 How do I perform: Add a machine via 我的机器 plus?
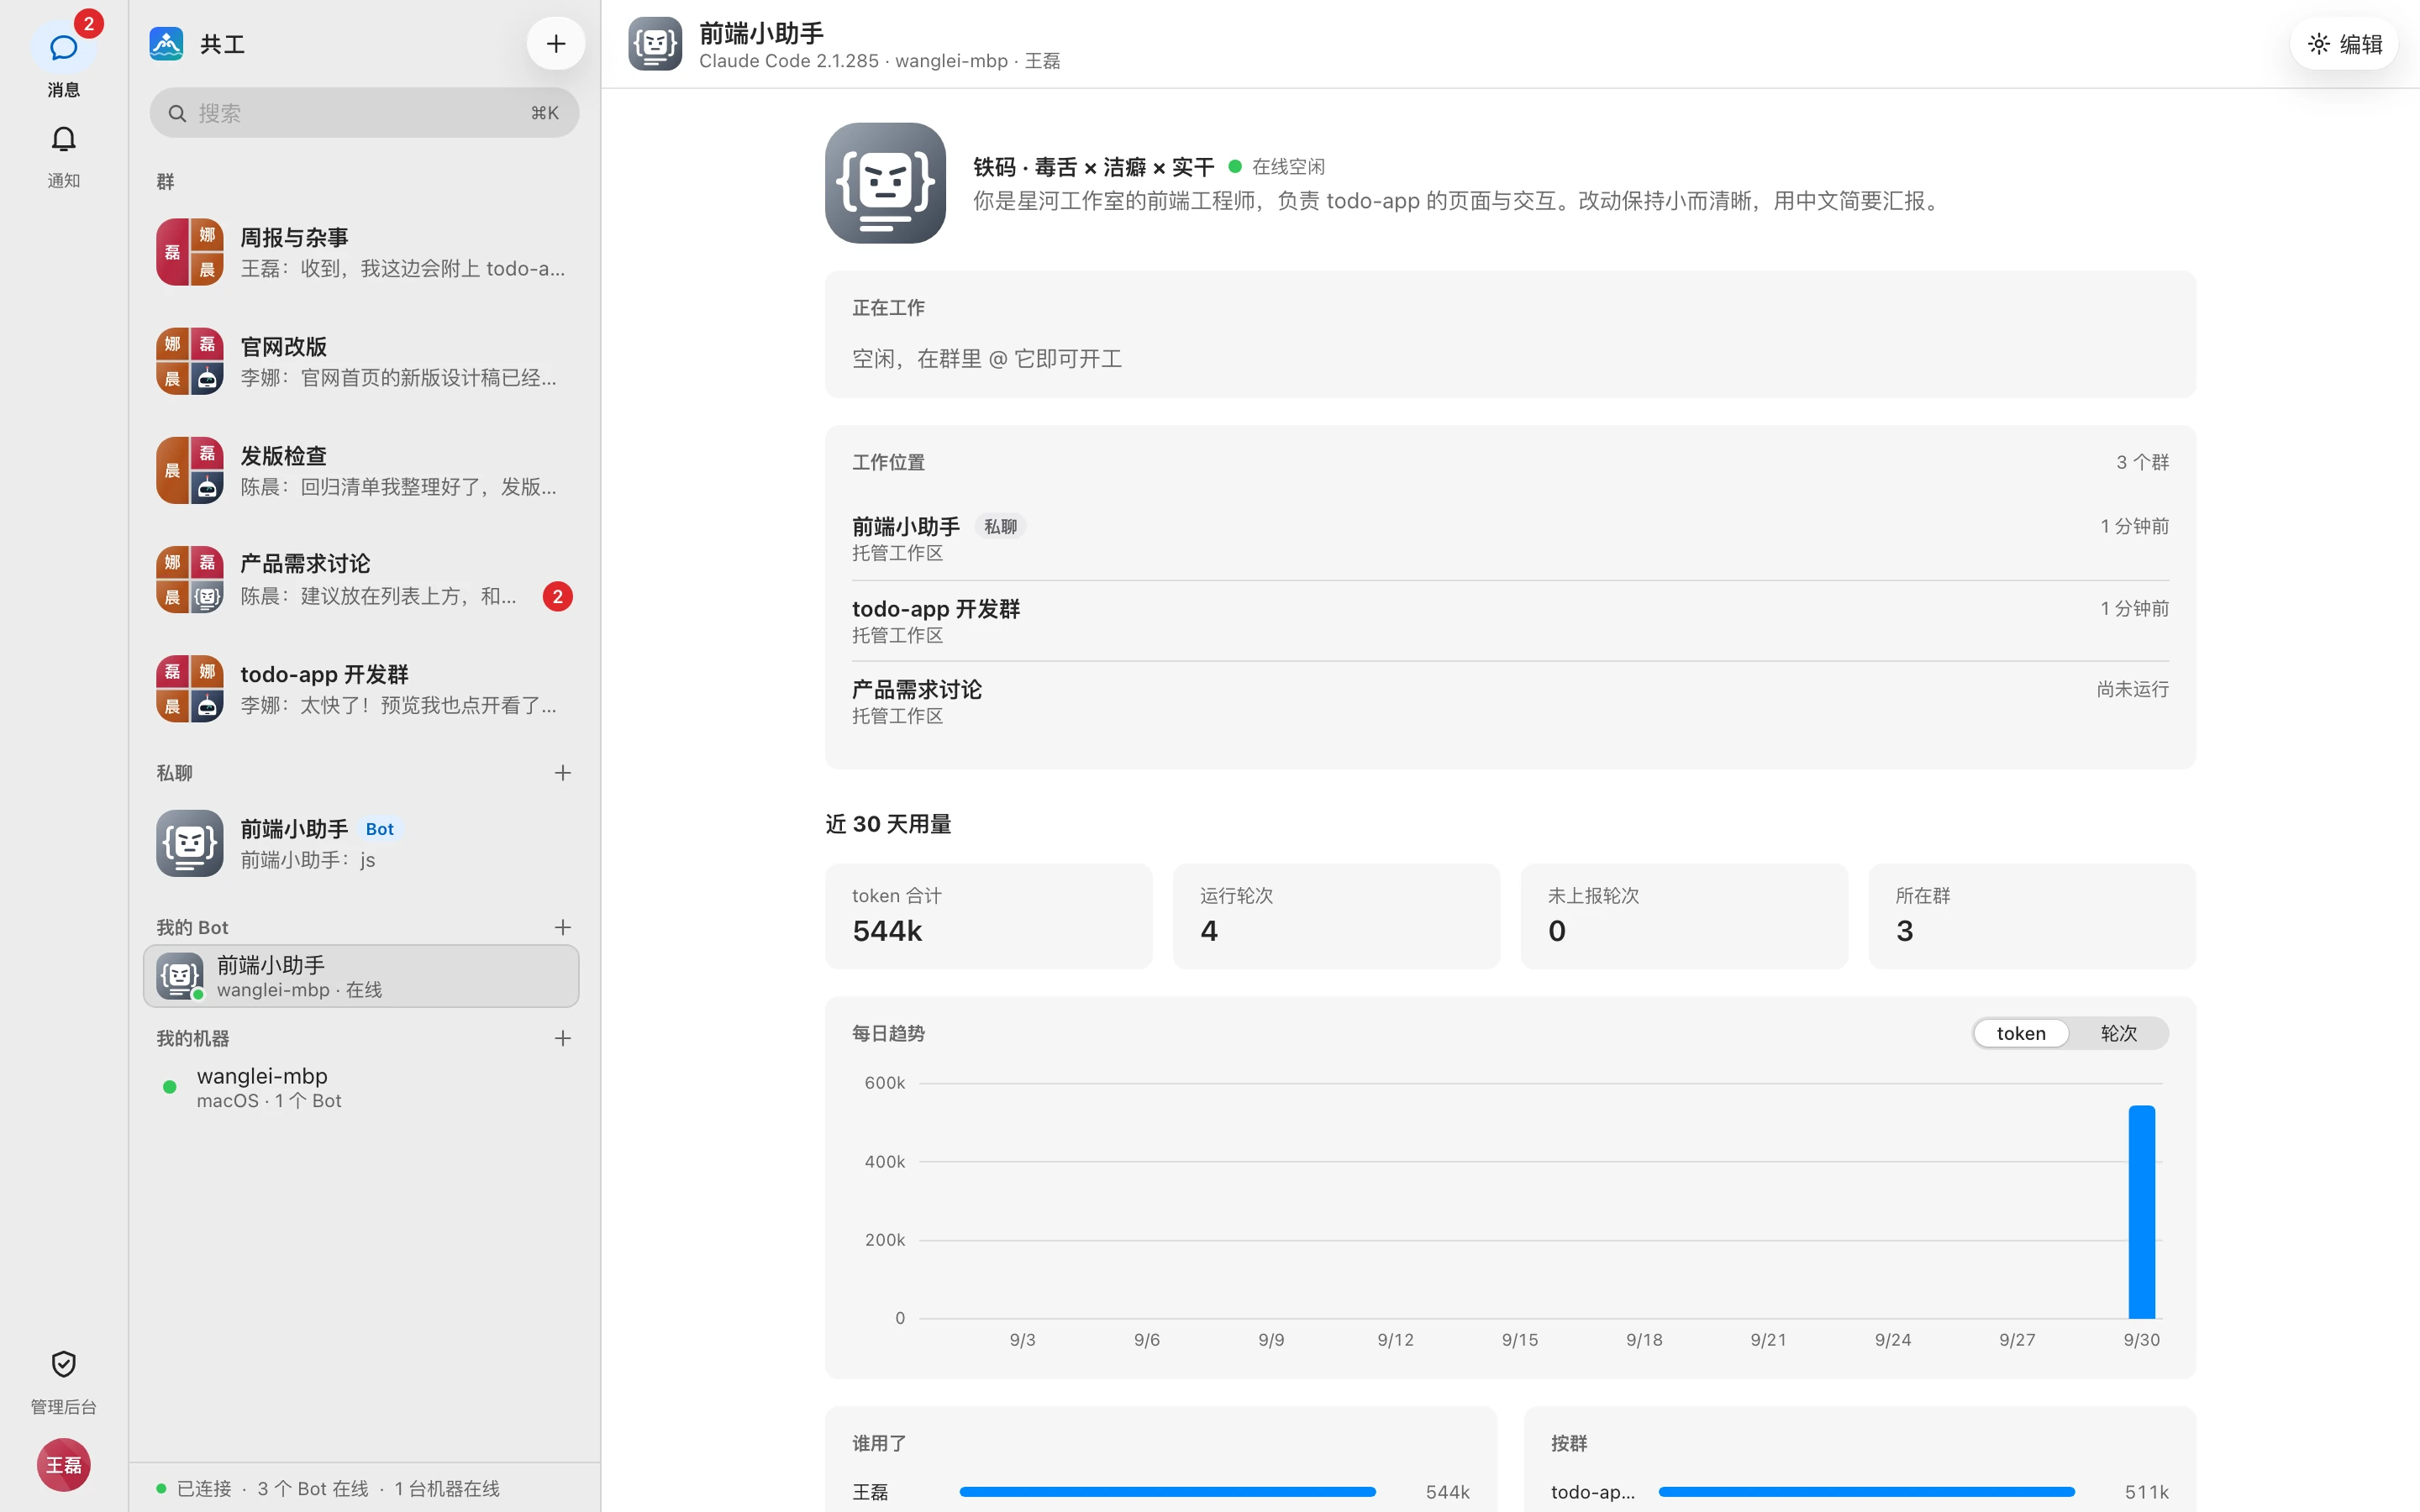563,1038
